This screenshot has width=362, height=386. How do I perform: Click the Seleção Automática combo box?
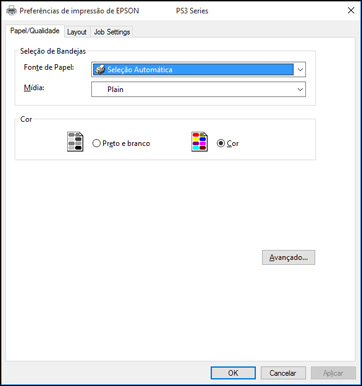coord(198,70)
